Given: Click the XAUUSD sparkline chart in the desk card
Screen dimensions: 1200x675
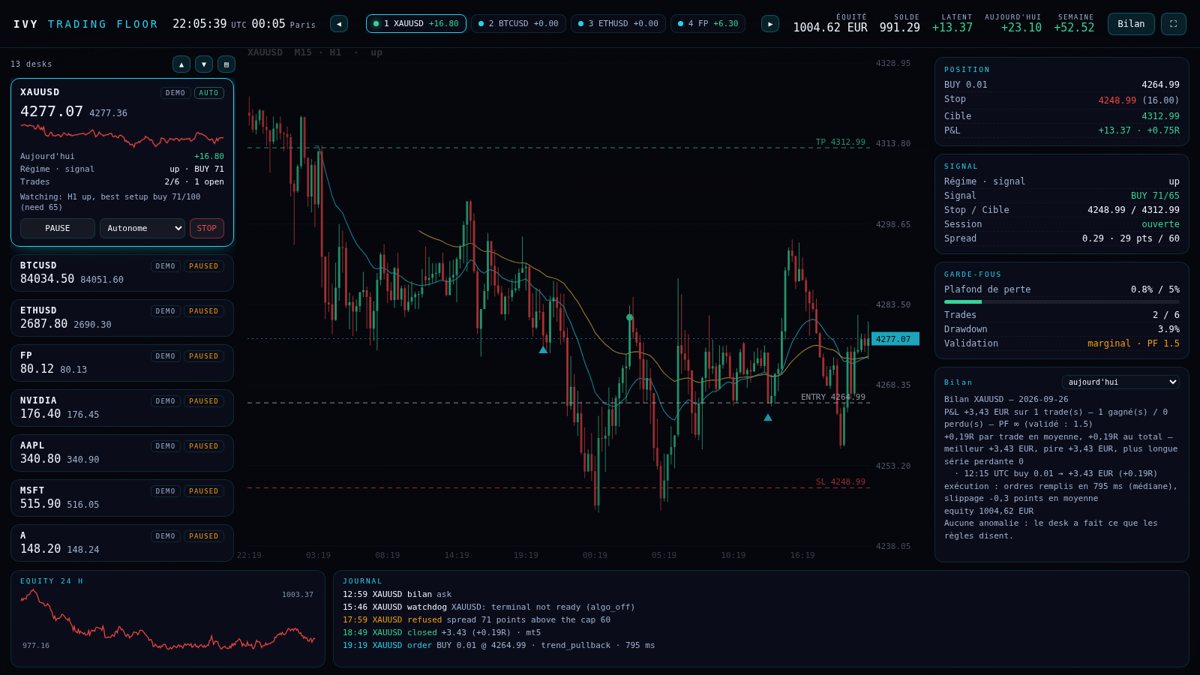Looking at the screenshot, I should coord(122,134).
